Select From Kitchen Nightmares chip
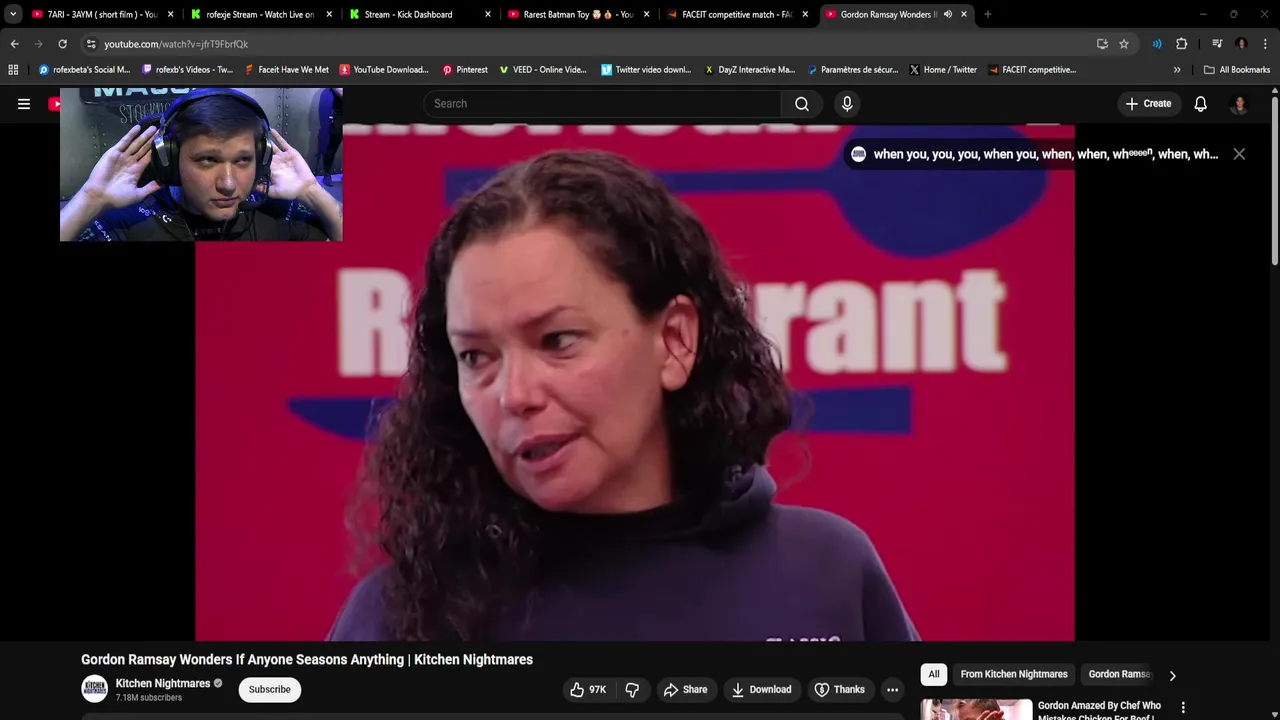 1014,675
